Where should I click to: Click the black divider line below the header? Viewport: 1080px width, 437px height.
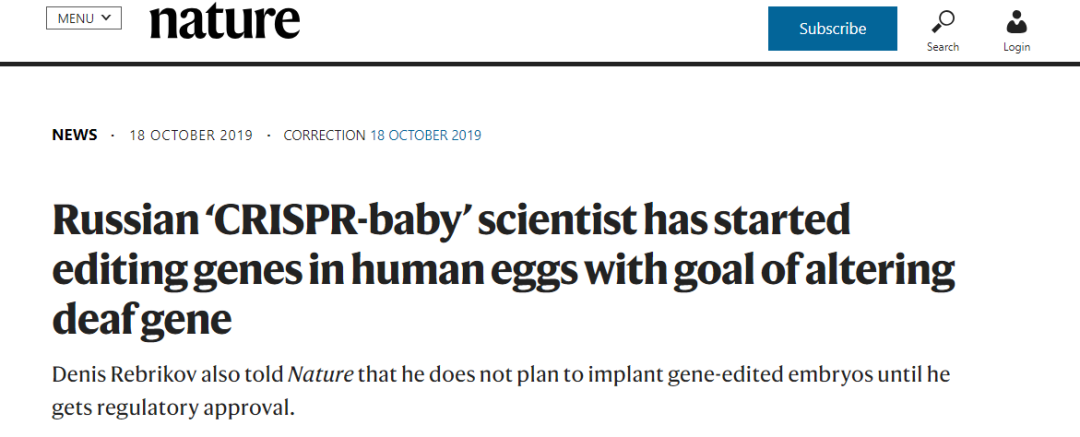[x=540, y=64]
